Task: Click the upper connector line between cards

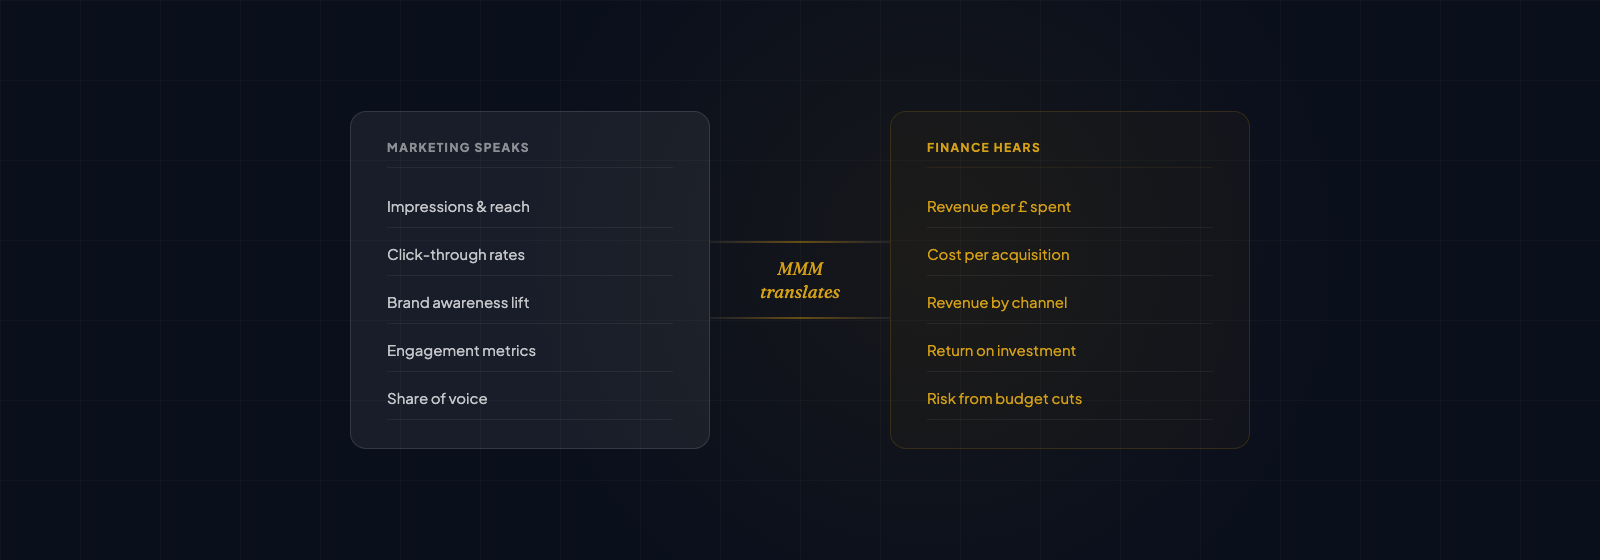Action: pyautogui.click(x=800, y=242)
